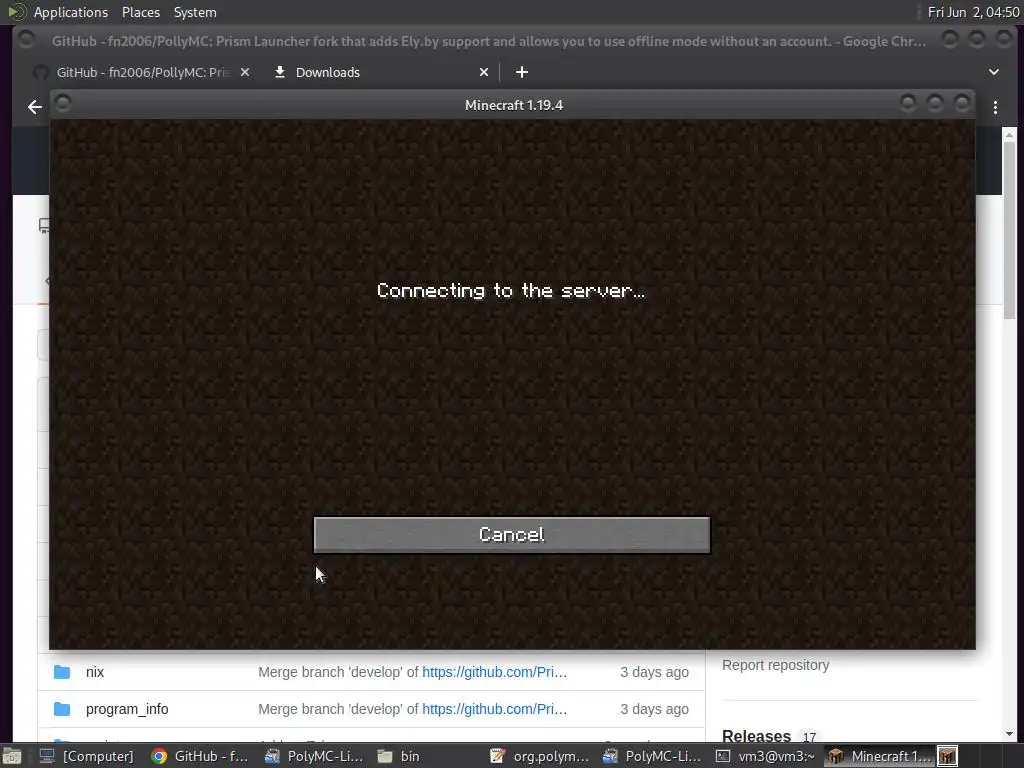Open the Places menu
1024x768 pixels.
click(x=140, y=12)
